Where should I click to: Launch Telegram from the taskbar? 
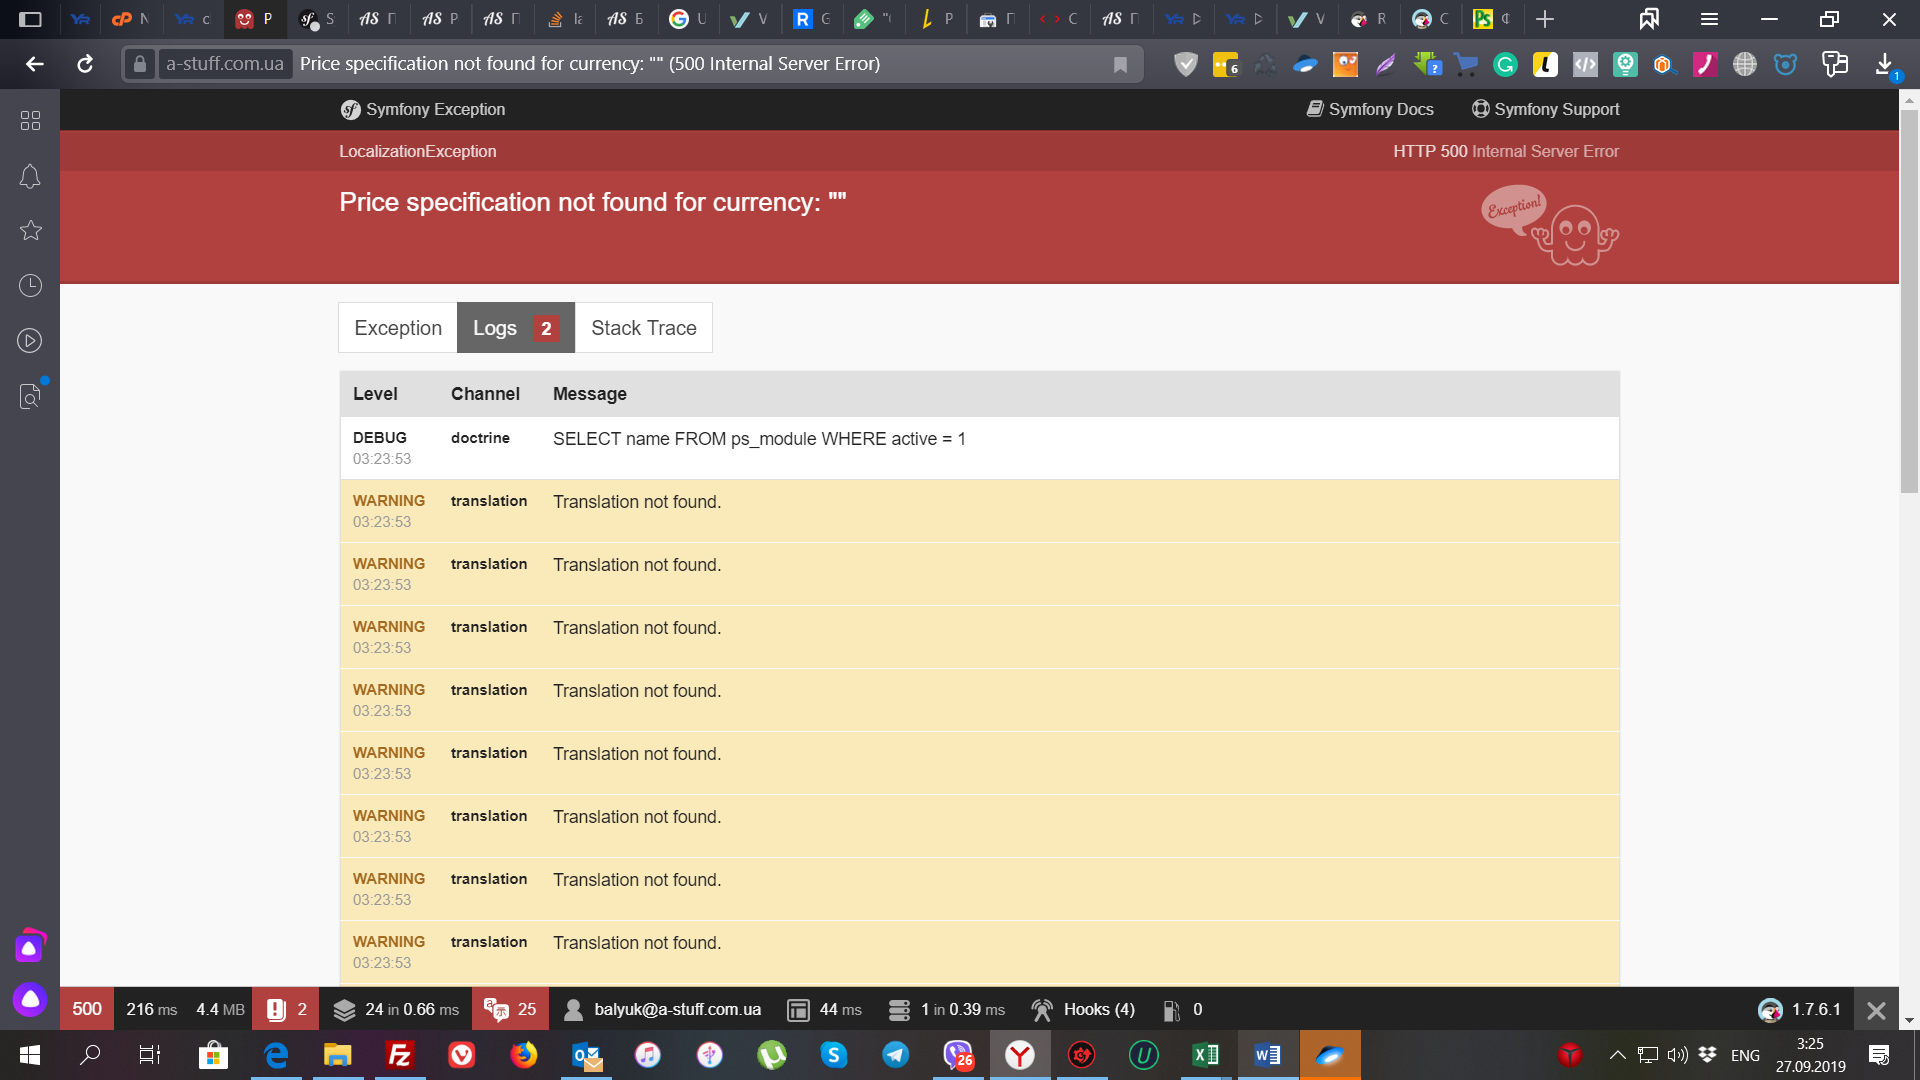897,1055
